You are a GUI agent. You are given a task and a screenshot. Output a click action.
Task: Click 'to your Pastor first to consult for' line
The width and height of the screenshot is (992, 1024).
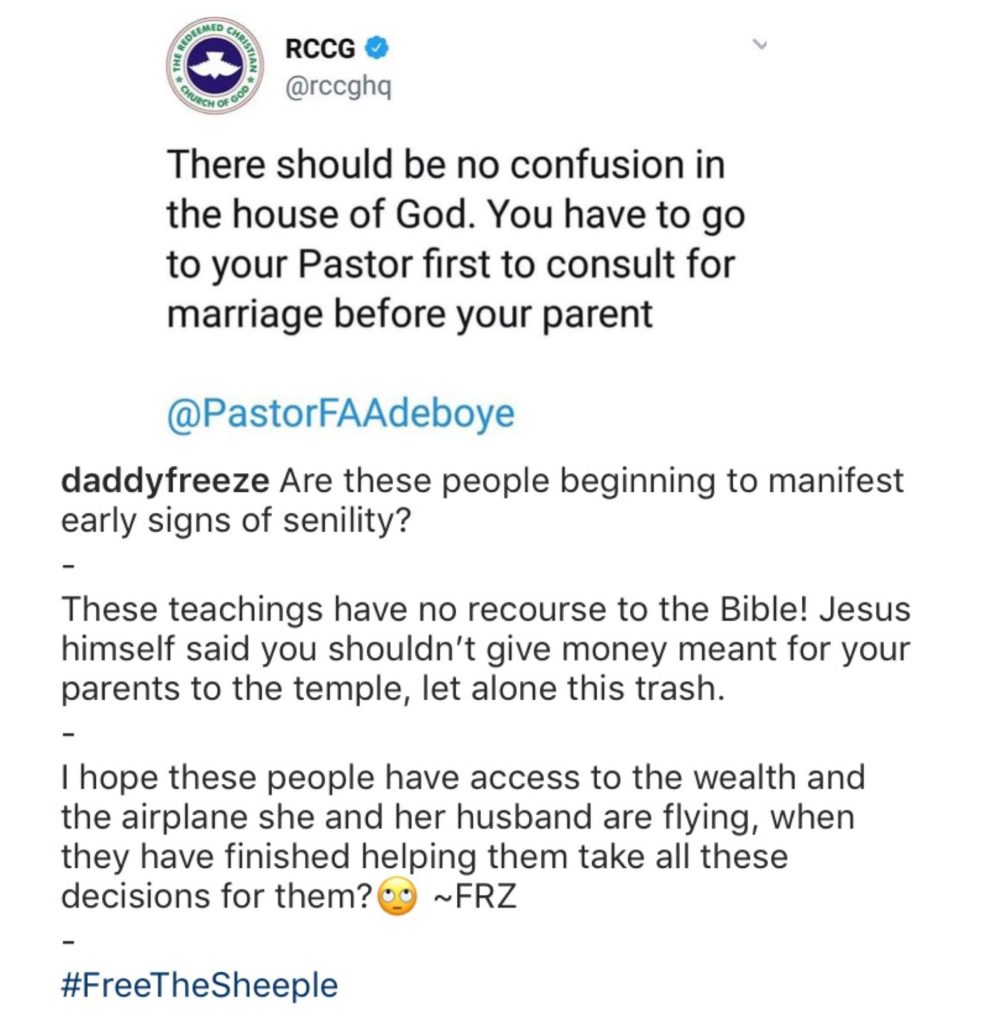(451, 264)
